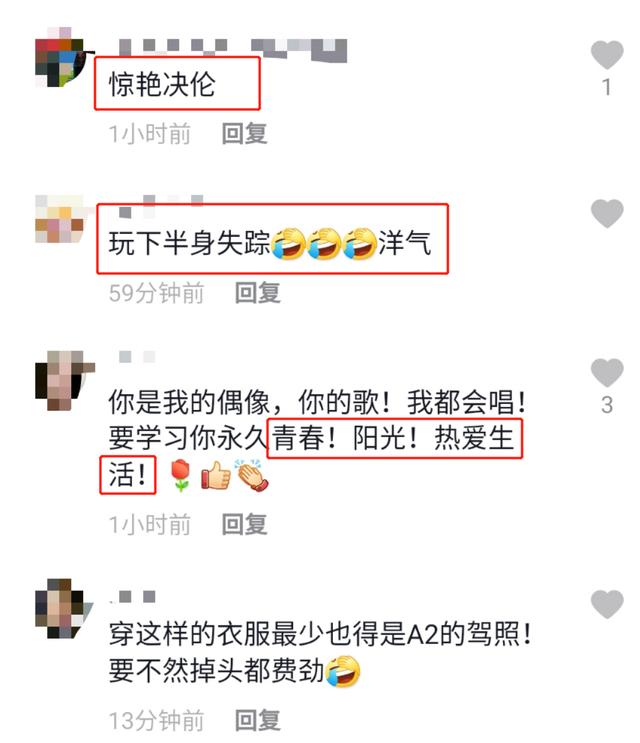
Task: Open username above 穿这样的衣服 comment
Action: click(x=133, y=597)
